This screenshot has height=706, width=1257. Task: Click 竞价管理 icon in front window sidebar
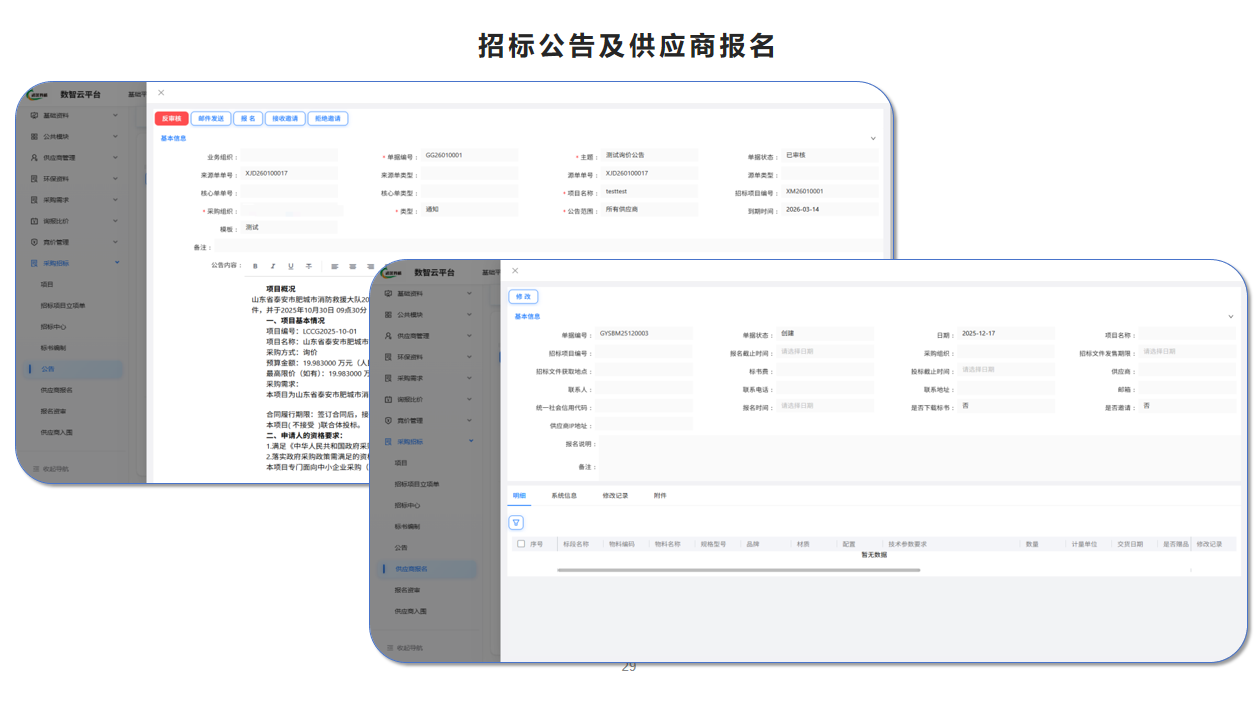coord(388,420)
